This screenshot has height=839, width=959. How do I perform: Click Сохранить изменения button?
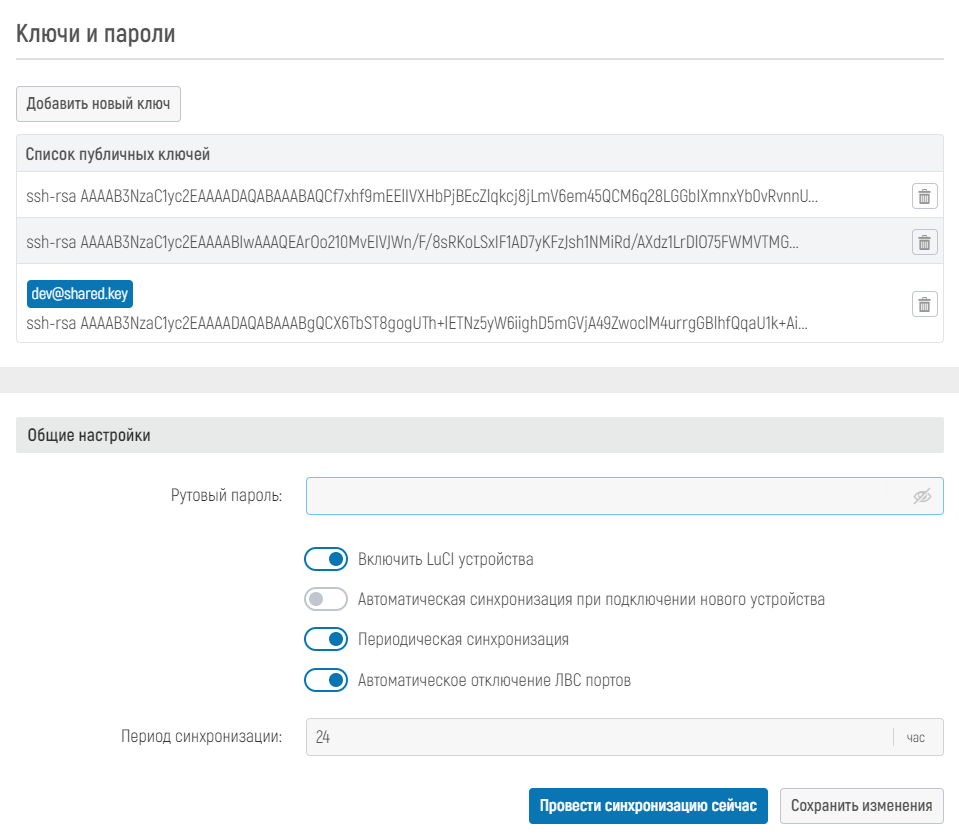861,806
